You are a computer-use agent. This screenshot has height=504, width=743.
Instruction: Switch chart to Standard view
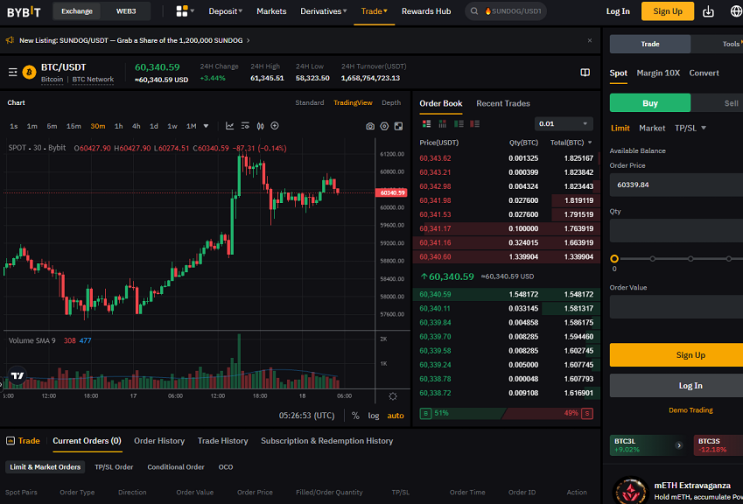click(x=309, y=103)
